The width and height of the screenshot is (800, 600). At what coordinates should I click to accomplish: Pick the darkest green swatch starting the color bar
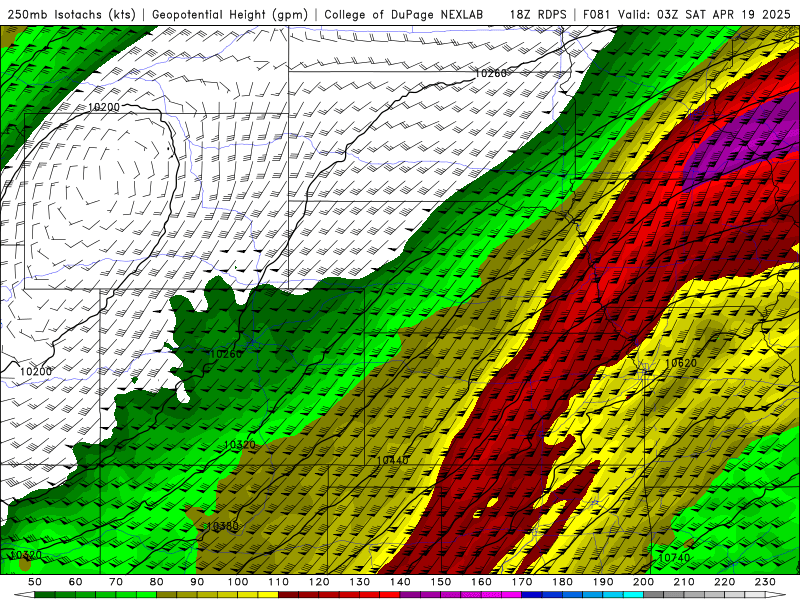(x=45, y=595)
